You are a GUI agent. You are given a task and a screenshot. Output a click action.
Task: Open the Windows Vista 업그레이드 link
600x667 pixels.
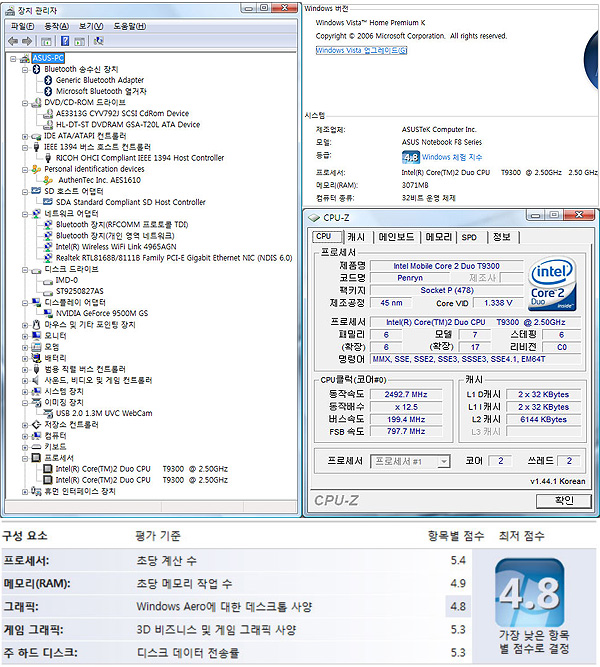pos(361,51)
